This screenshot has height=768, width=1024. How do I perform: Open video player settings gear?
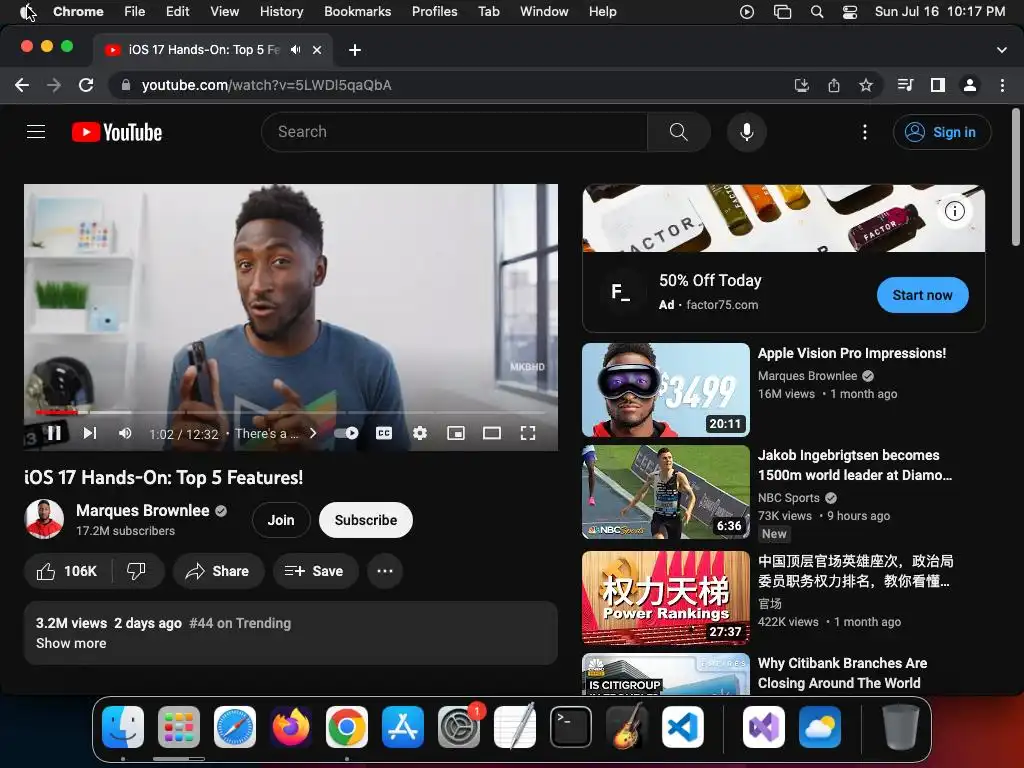click(x=420, y=433)
